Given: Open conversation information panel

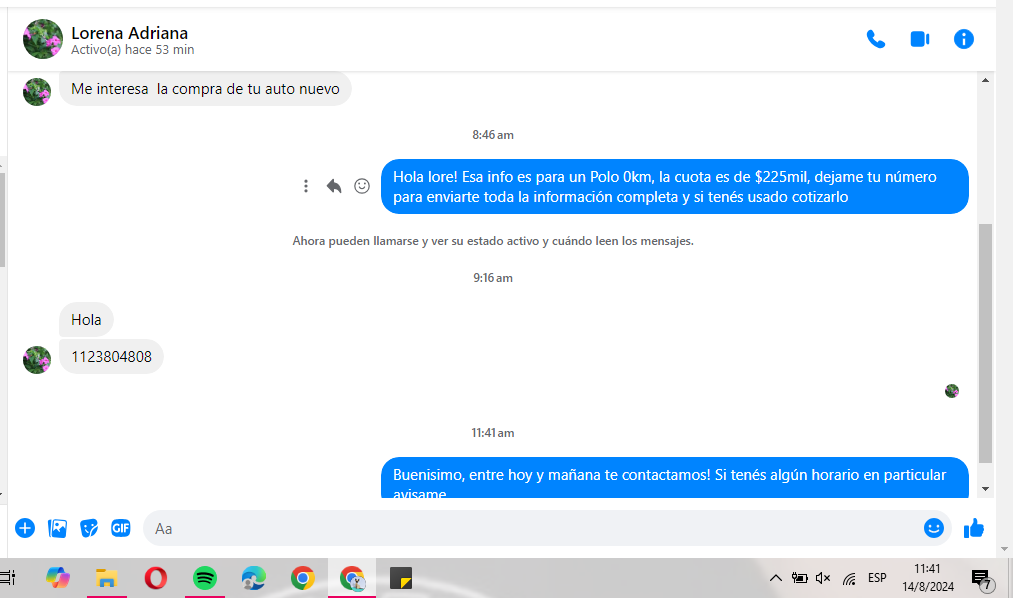Looking at the screenshot, I should coord(963,39).
